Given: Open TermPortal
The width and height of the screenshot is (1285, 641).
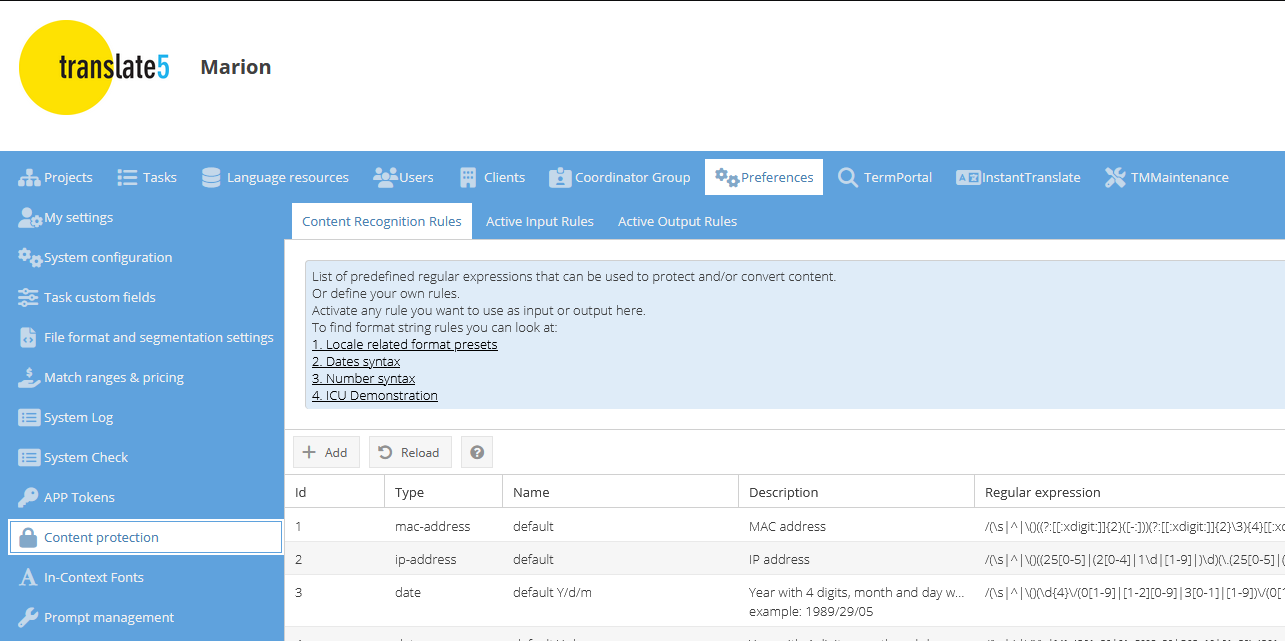Looking at the screenshot, I should (885, 177).
